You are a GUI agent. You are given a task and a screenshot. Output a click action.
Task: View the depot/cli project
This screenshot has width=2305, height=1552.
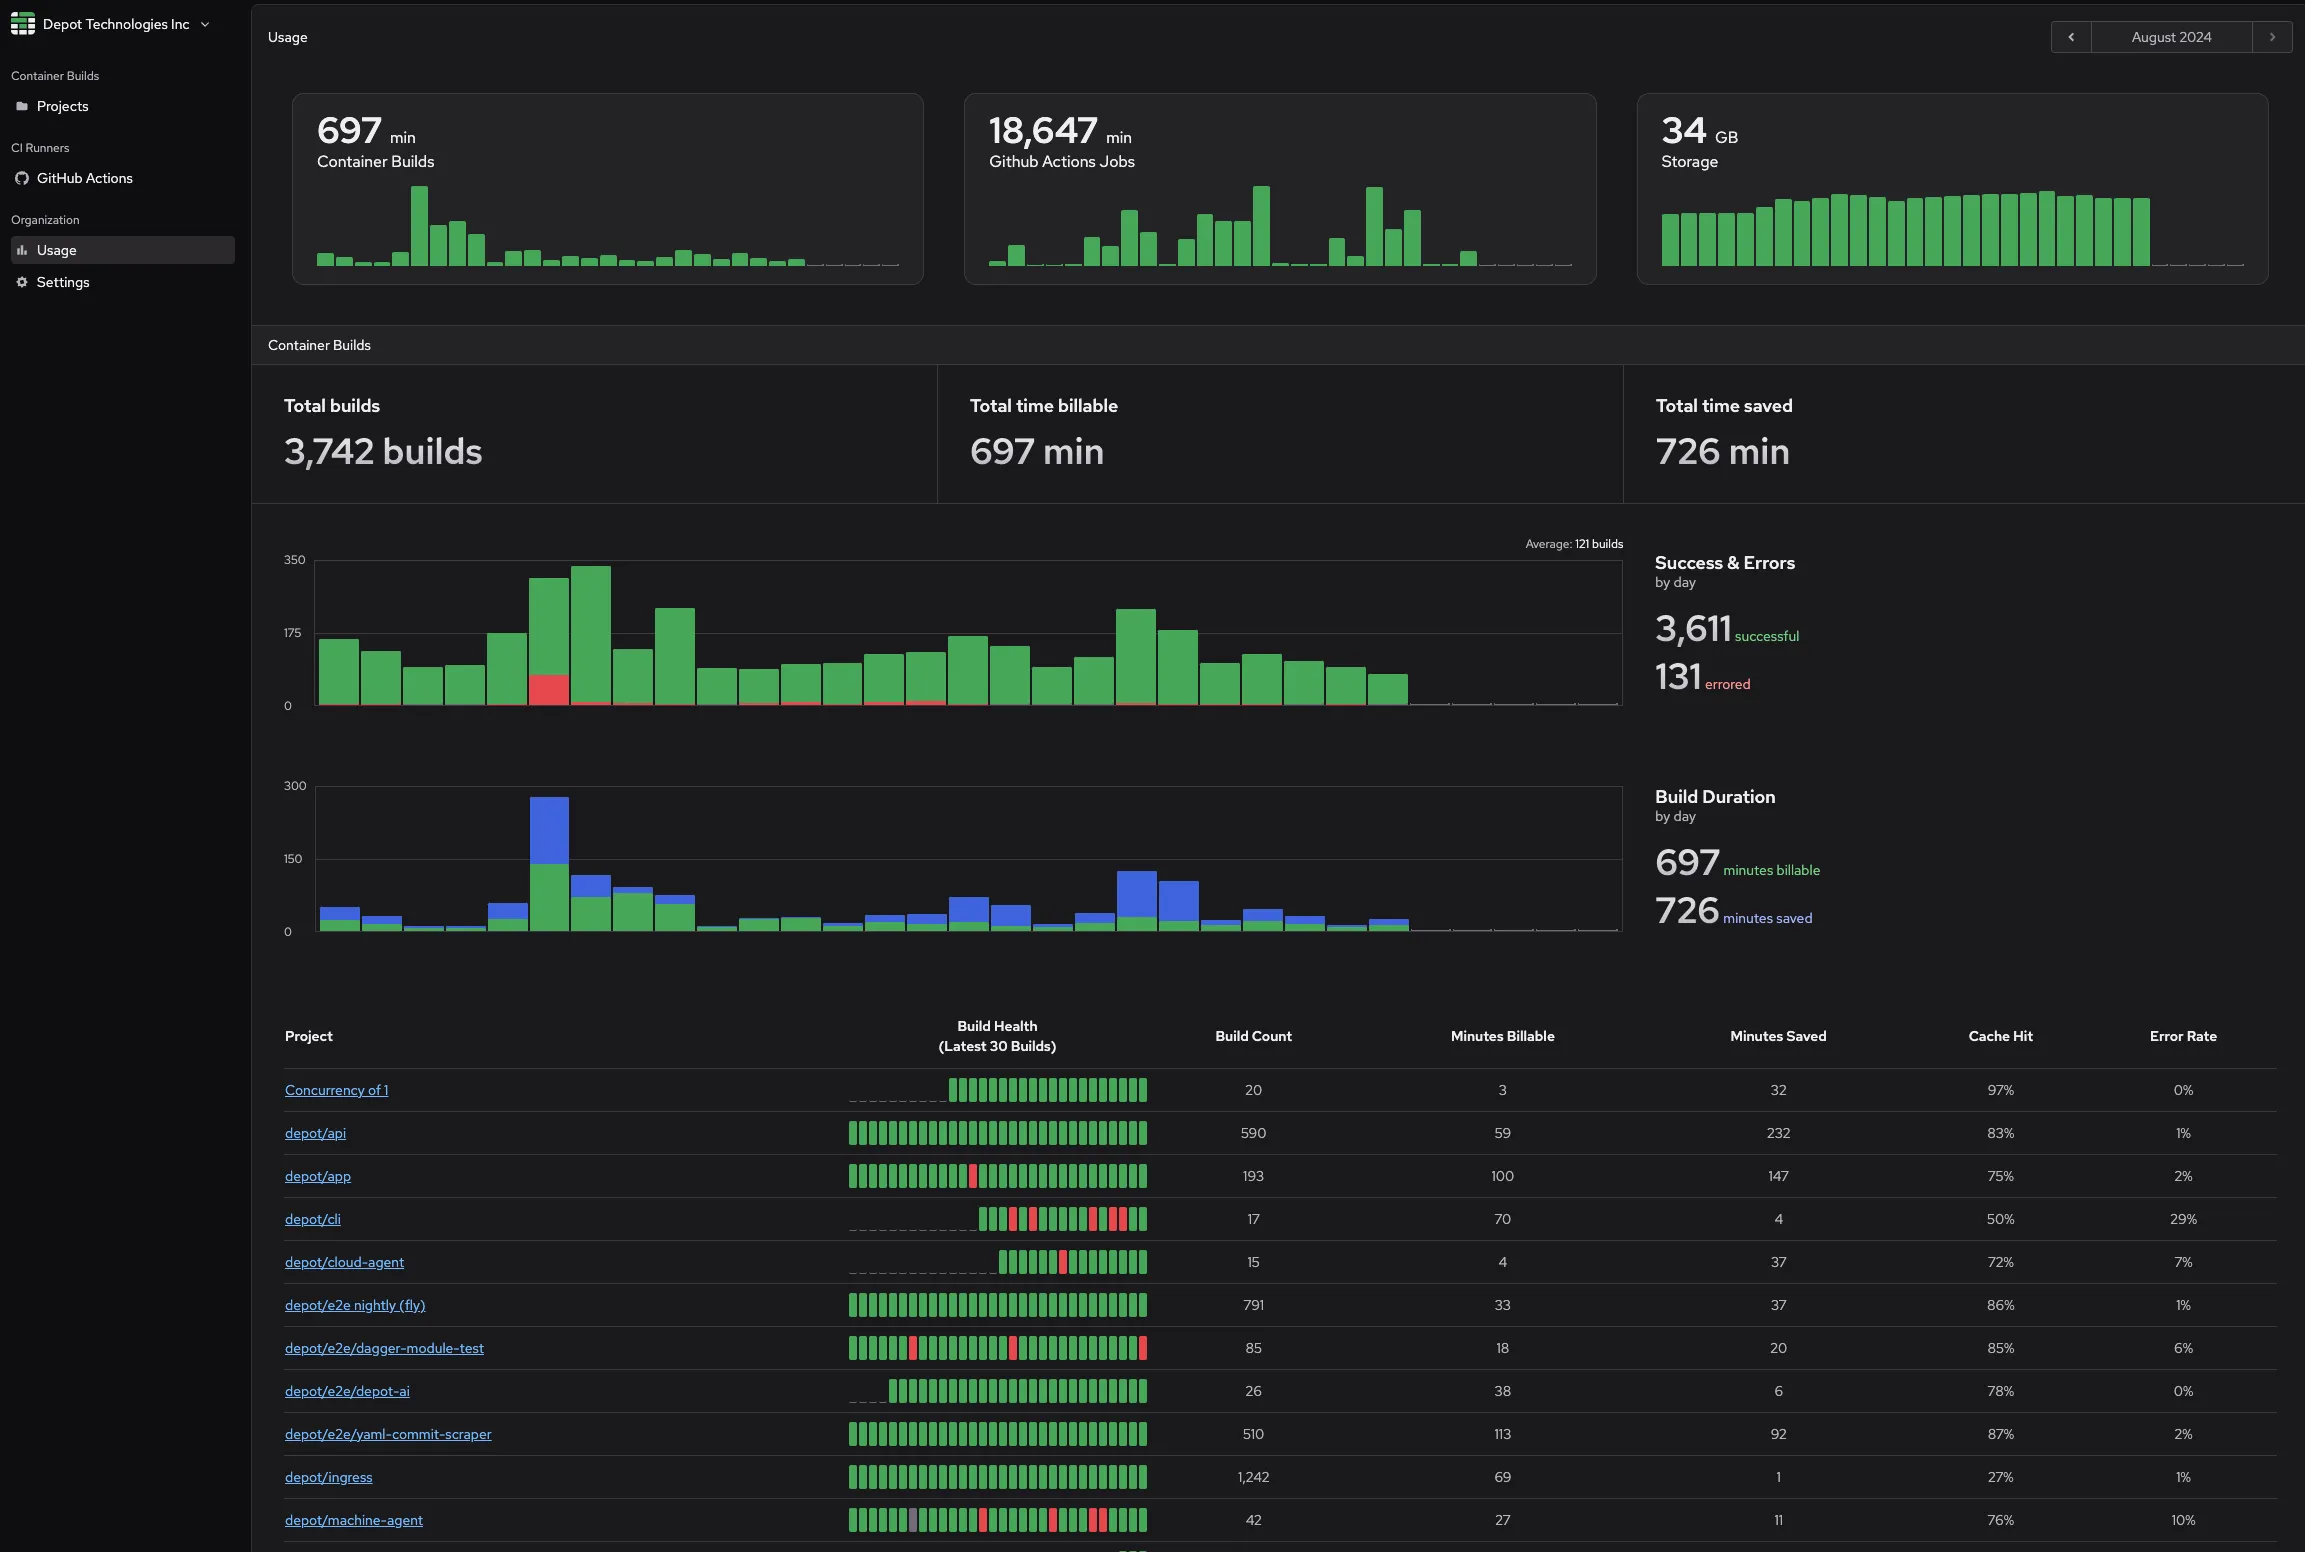312,1219
